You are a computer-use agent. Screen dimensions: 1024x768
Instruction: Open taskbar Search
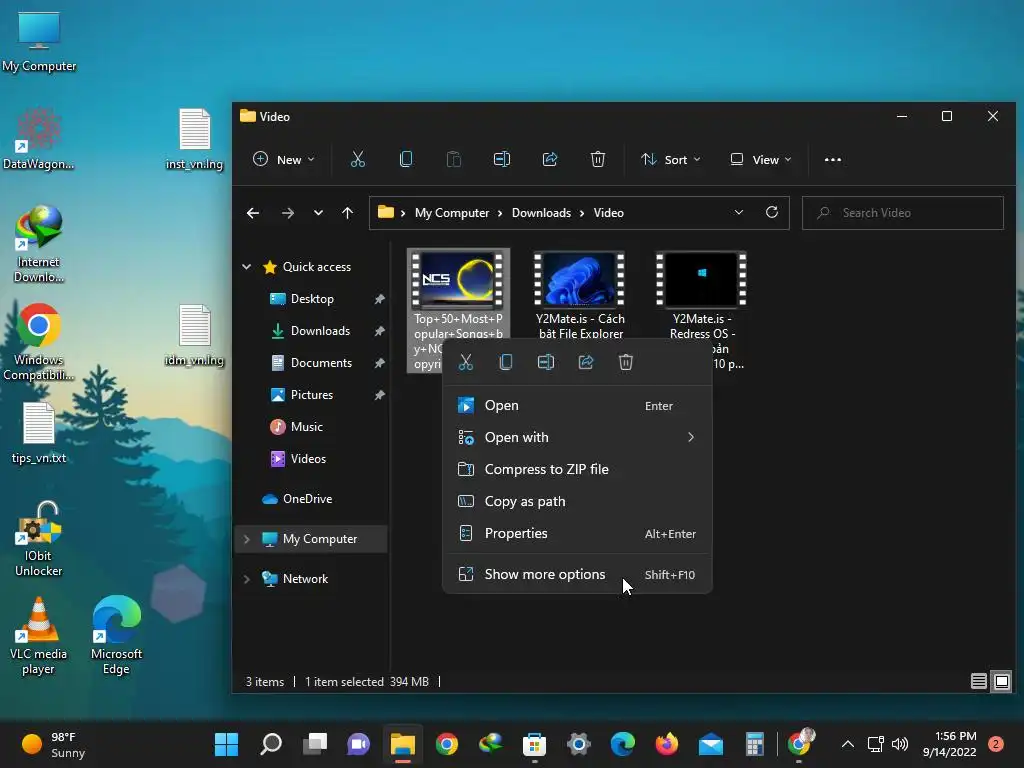[x=270, y=744]
